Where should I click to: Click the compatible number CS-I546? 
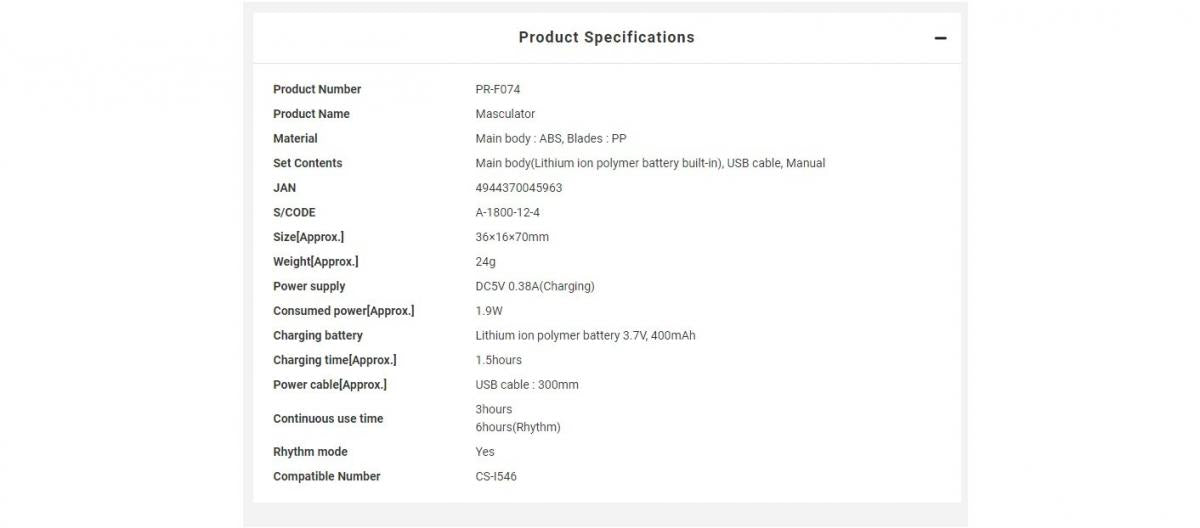[496, 476]
